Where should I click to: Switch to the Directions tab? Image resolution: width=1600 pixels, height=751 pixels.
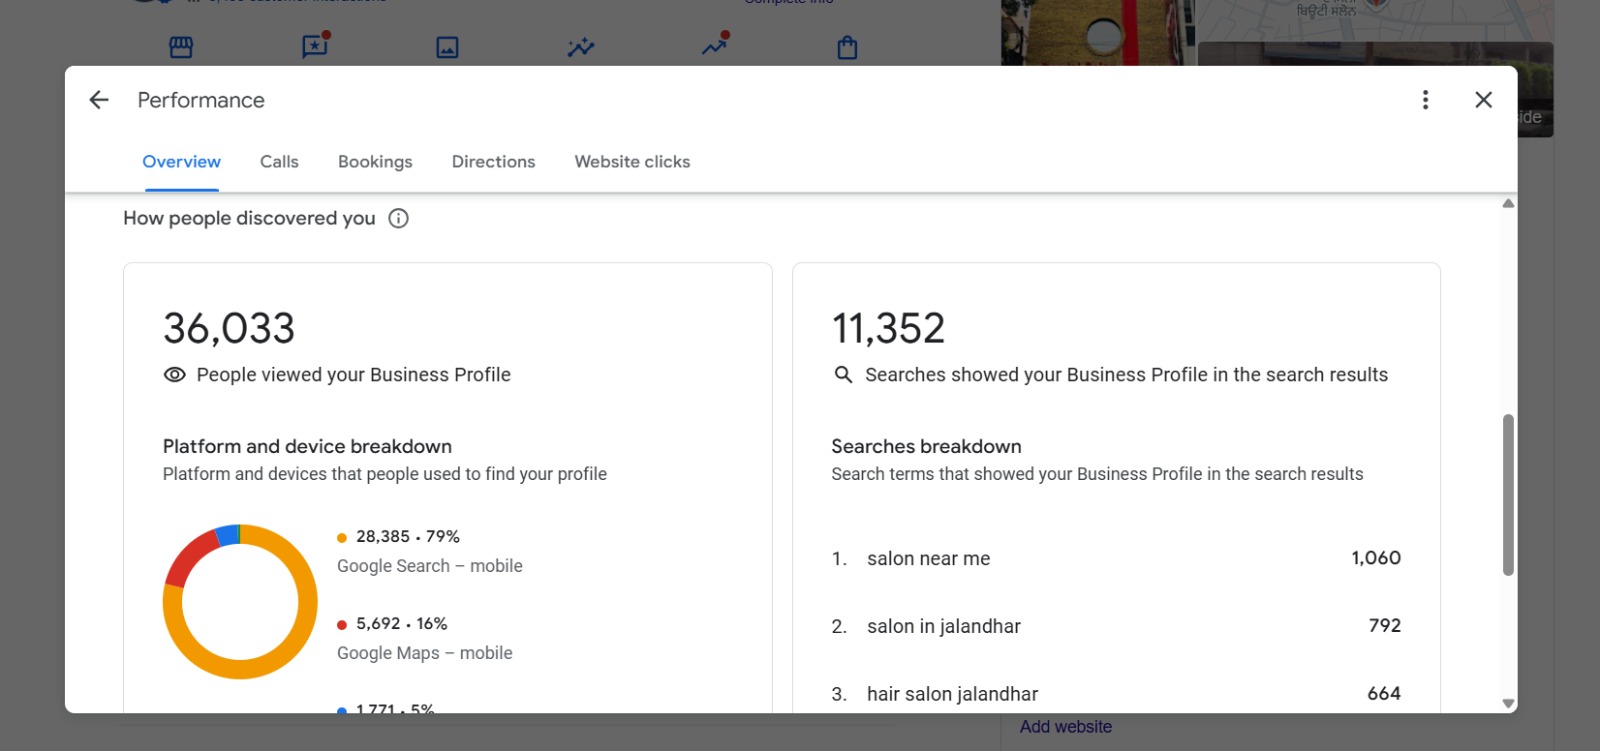[x=493, y=162]
